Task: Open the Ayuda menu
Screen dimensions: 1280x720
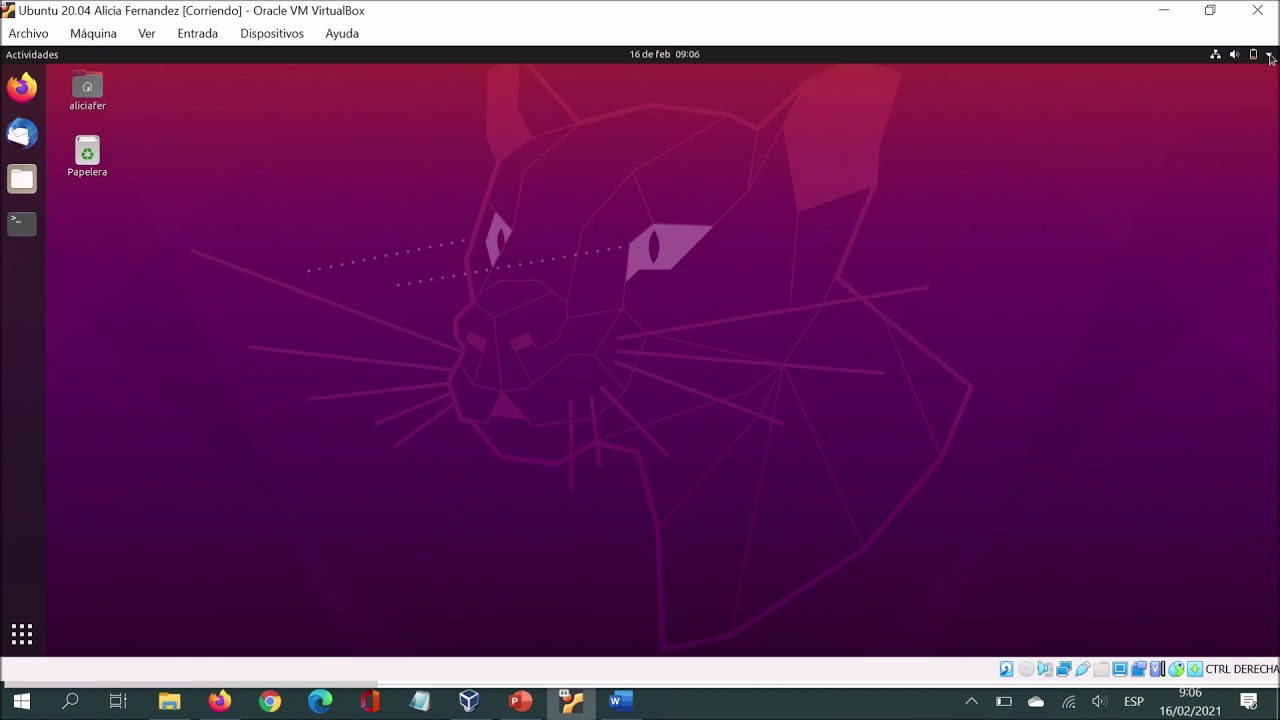Action: point(342,33)
